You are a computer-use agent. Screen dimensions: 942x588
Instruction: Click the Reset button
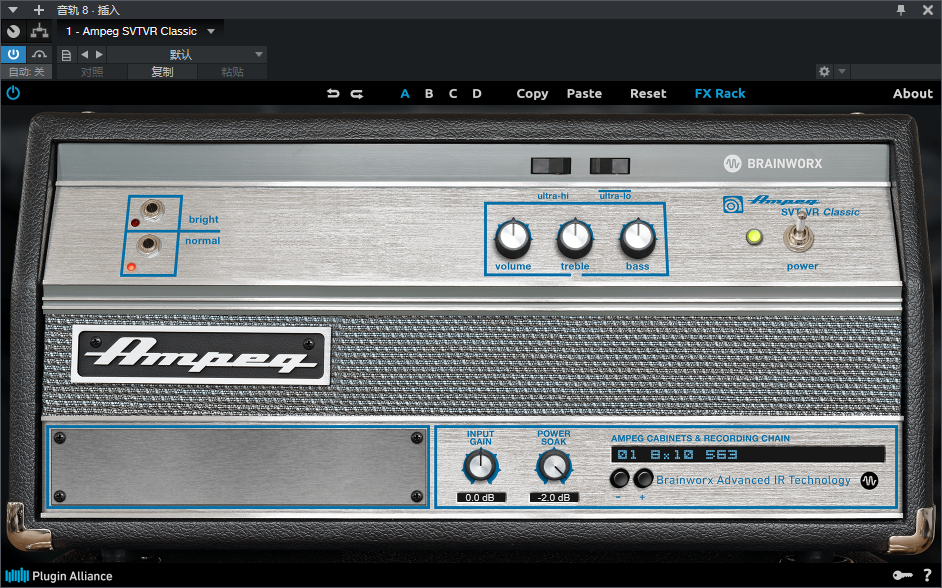point(648,94)
